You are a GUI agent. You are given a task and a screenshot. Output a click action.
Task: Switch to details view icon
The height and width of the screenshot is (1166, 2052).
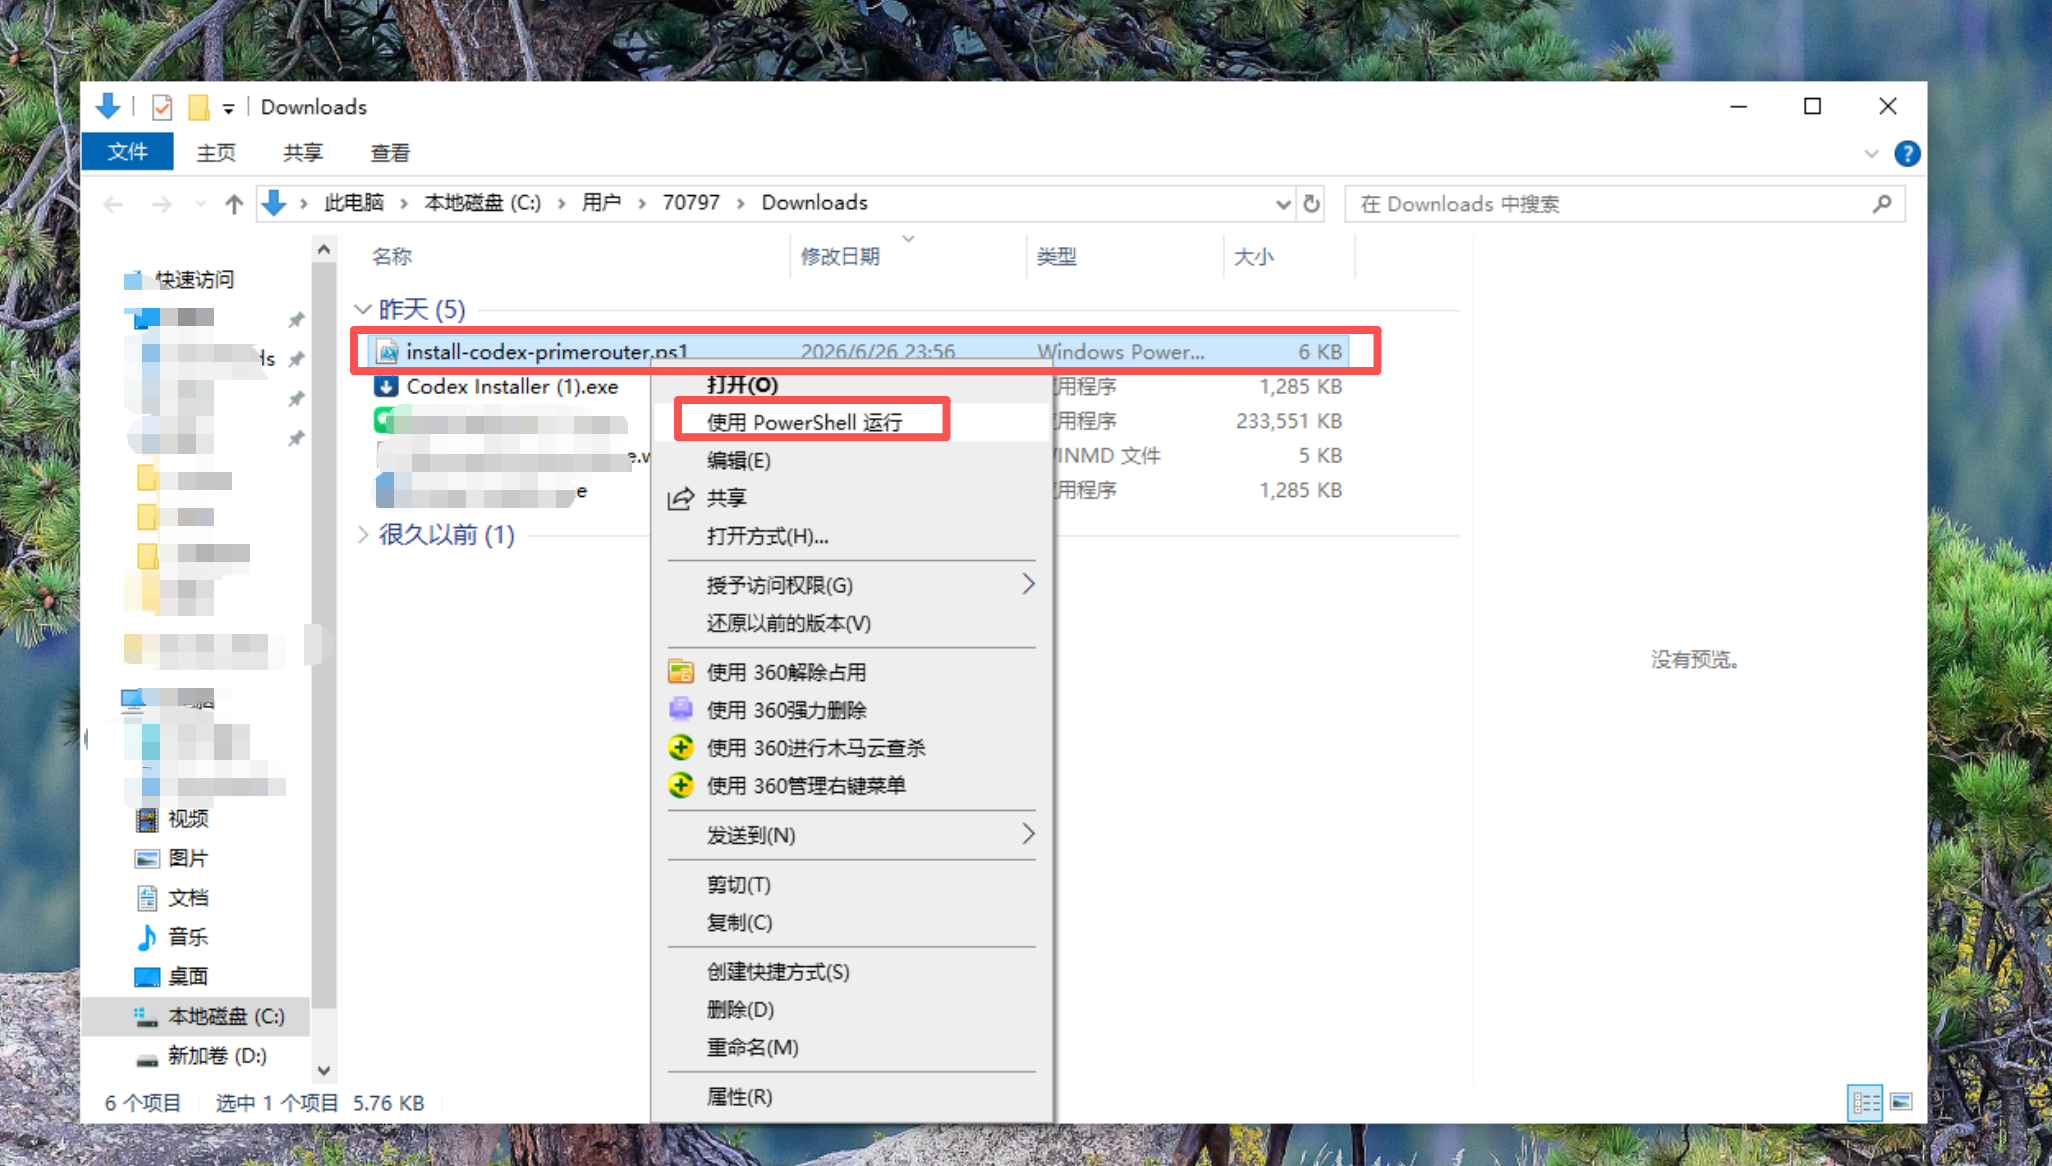(x=1865, y=1102)
